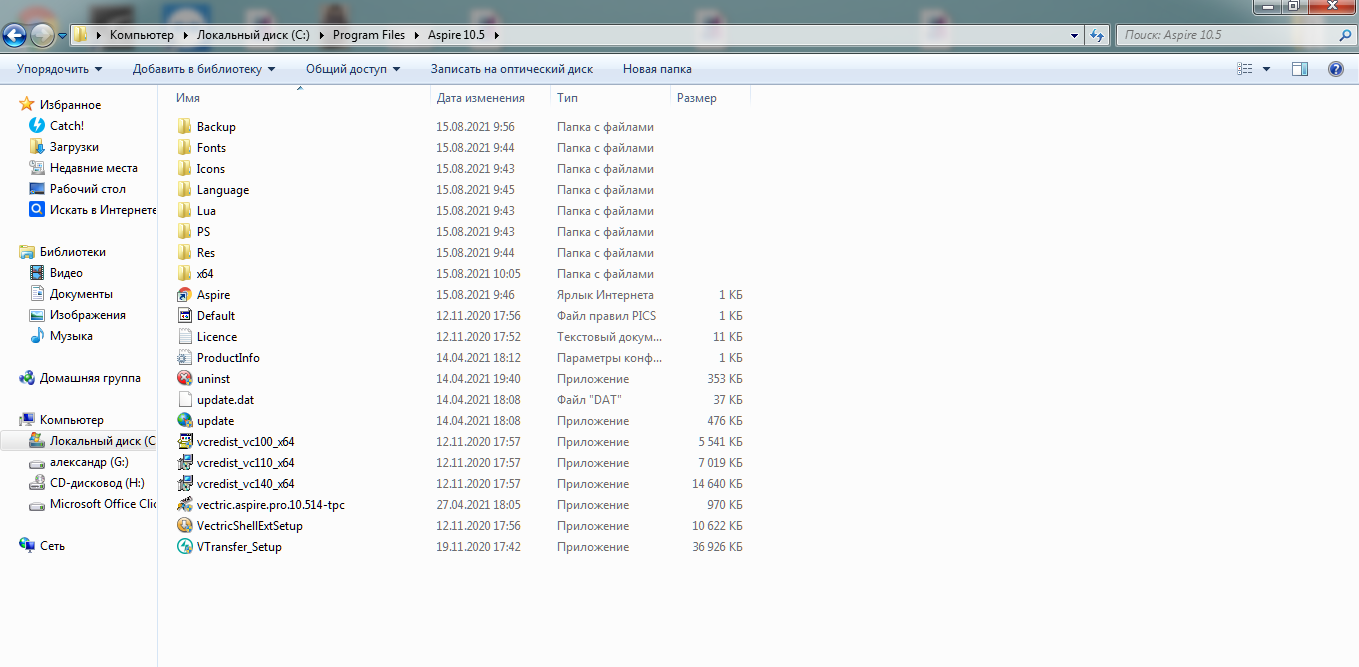
Task: Open the Общий доступ dropdown
Action: point(353,69)
